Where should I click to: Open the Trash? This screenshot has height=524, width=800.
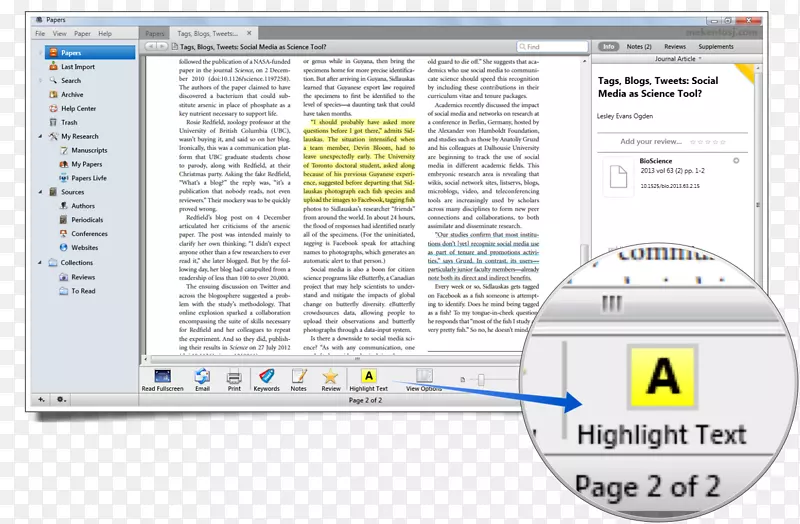pyautogui.click(x=69, y=122)
